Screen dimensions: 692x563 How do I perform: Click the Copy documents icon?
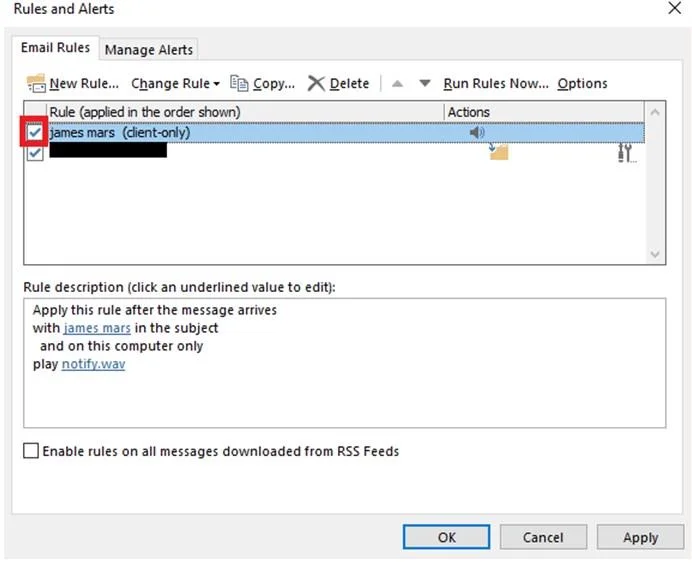239,83
